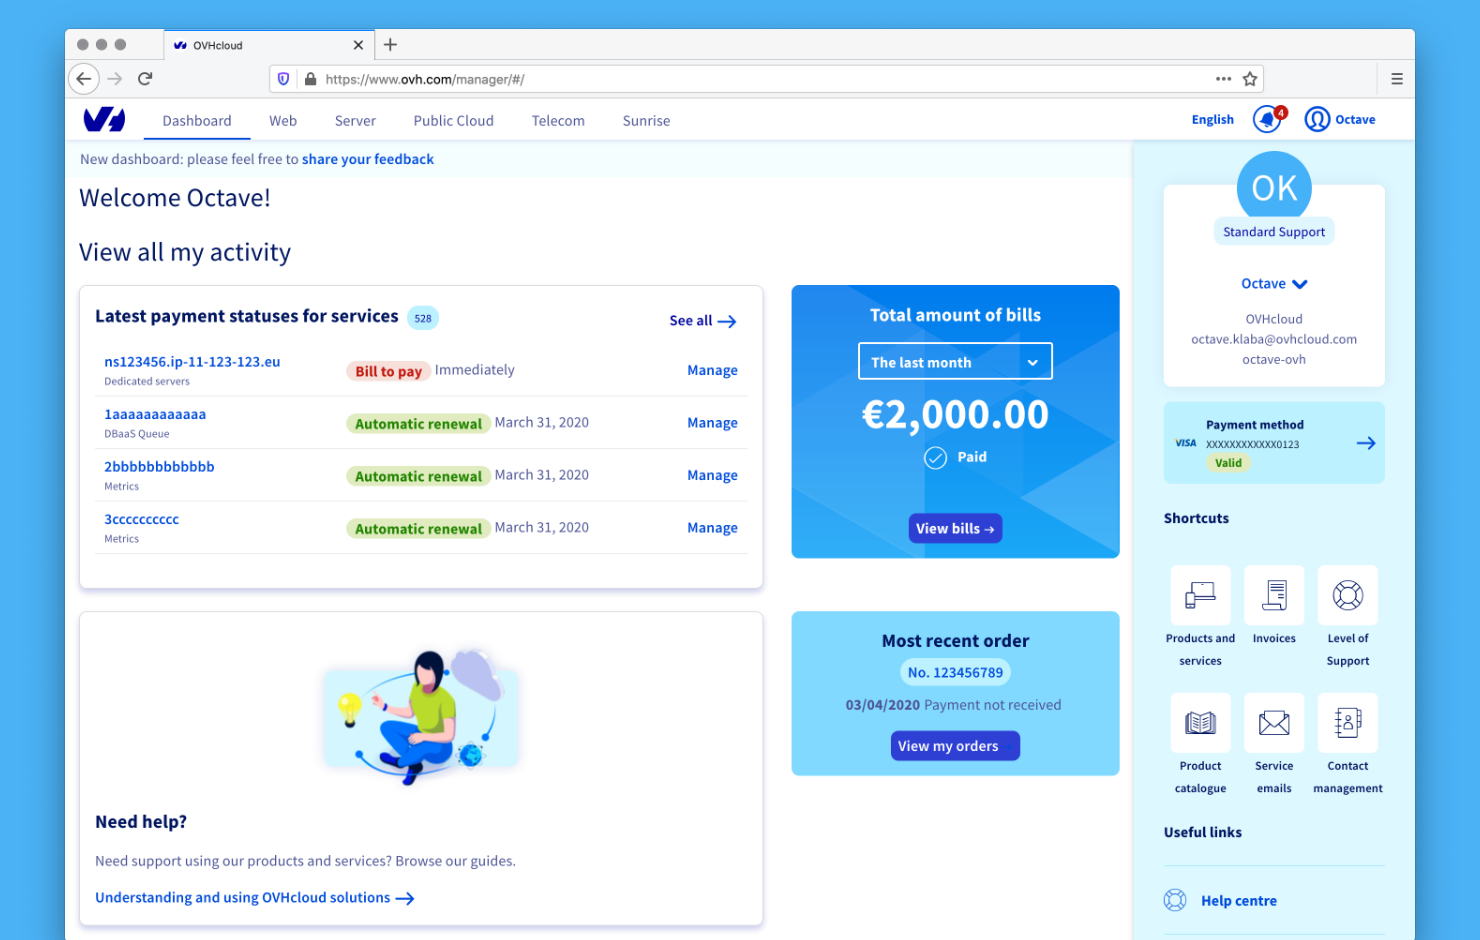The width and height of the screenshot is (1480, 940).
Task: Click the €2,000.00 total amount
Action: tap(955, 414)
